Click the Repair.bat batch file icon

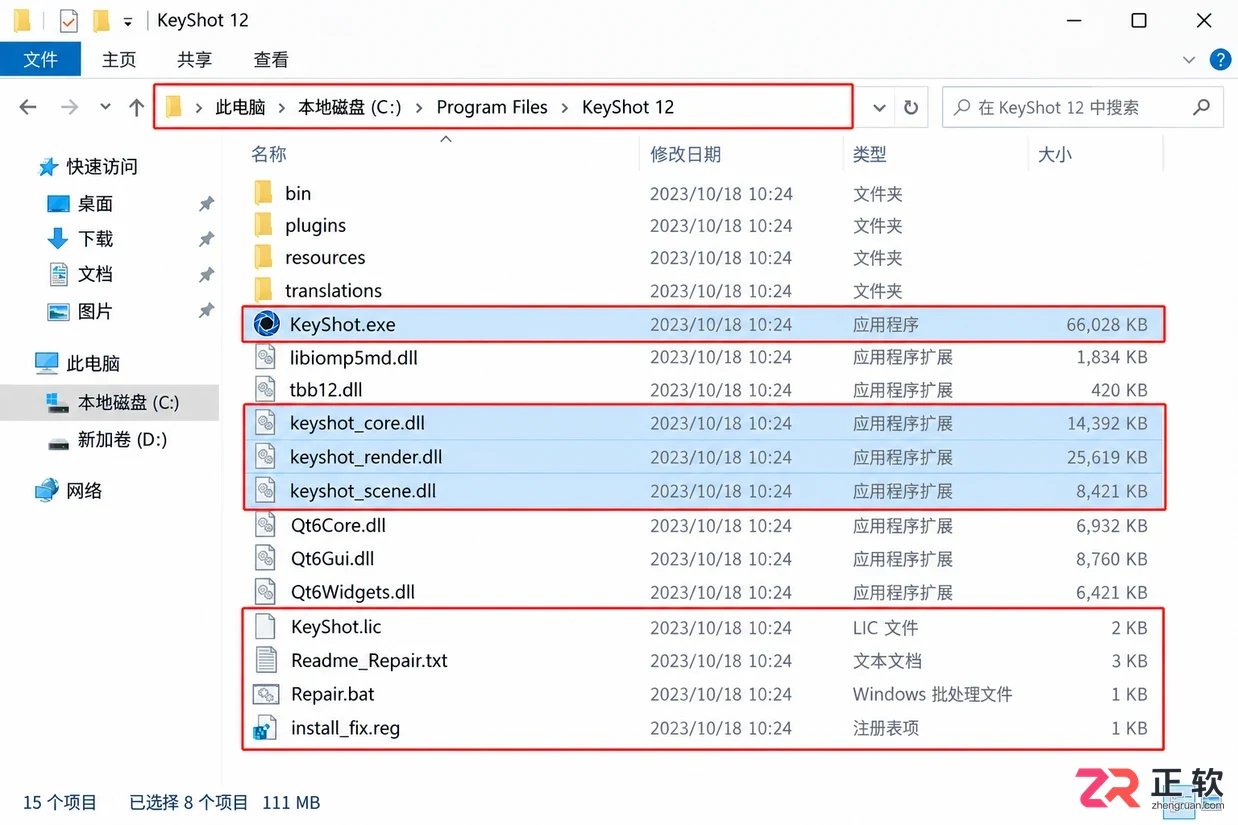point(265,694)
